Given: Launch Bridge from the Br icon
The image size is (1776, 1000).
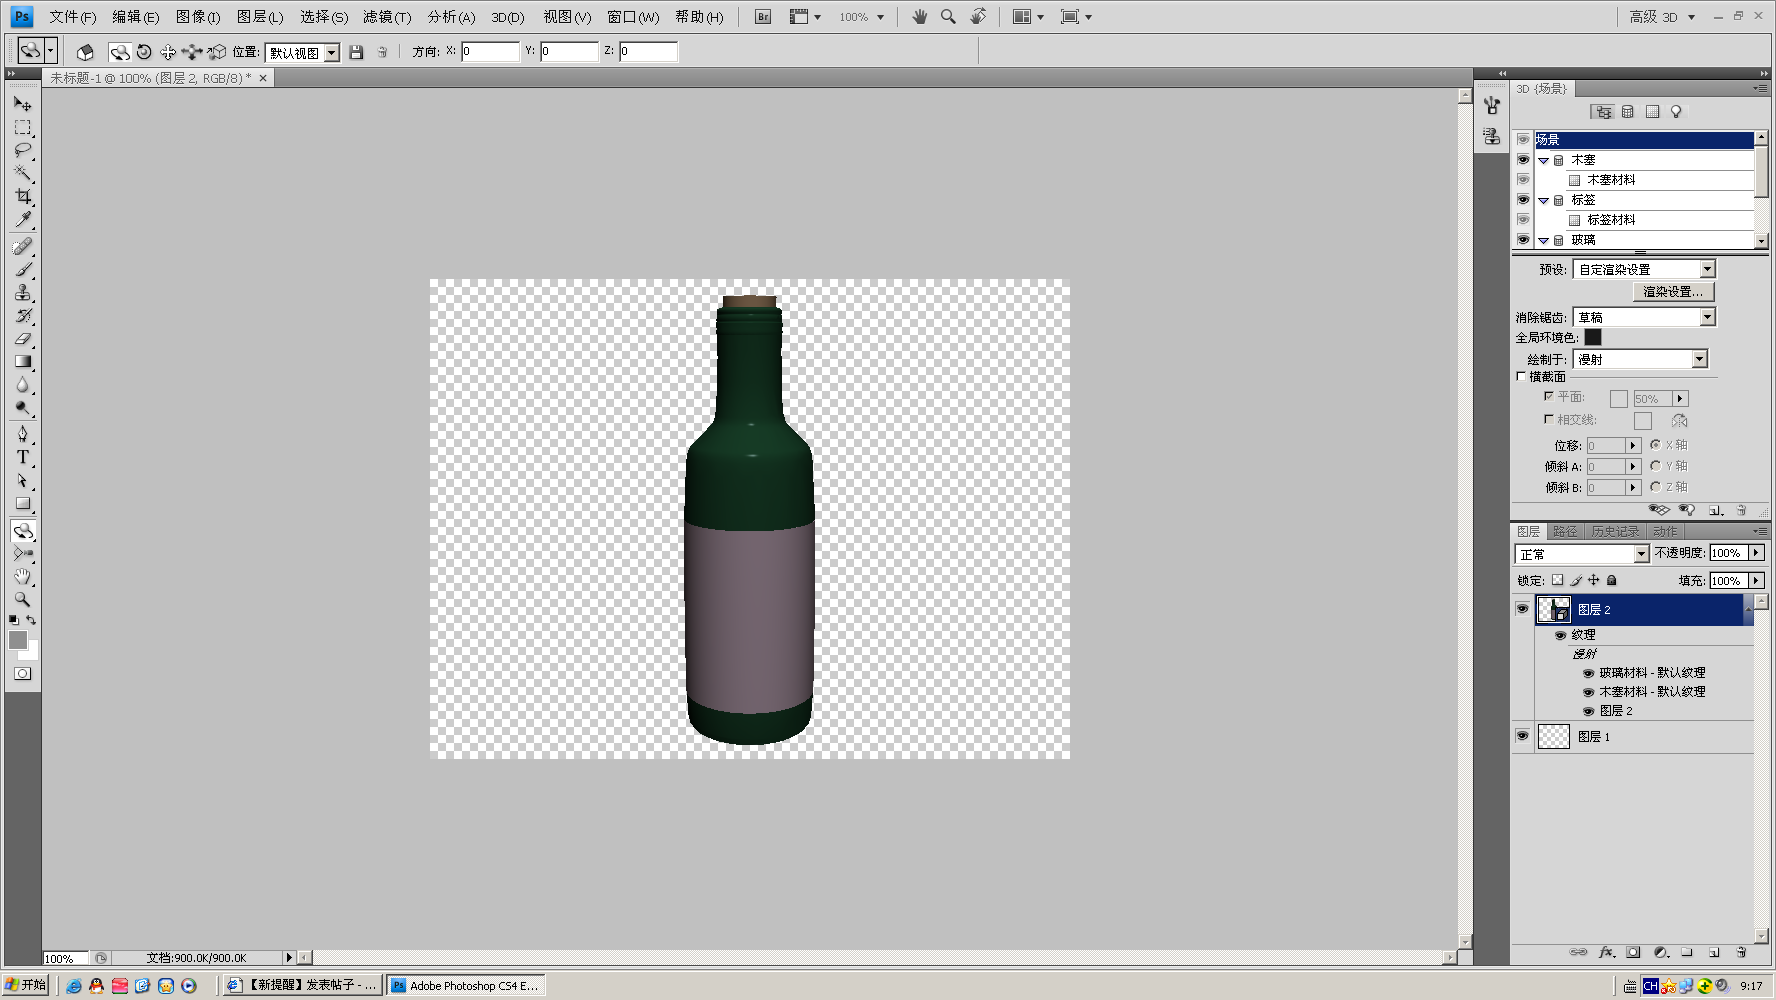Looking at the screenshot, I should [x=763, y=17].
